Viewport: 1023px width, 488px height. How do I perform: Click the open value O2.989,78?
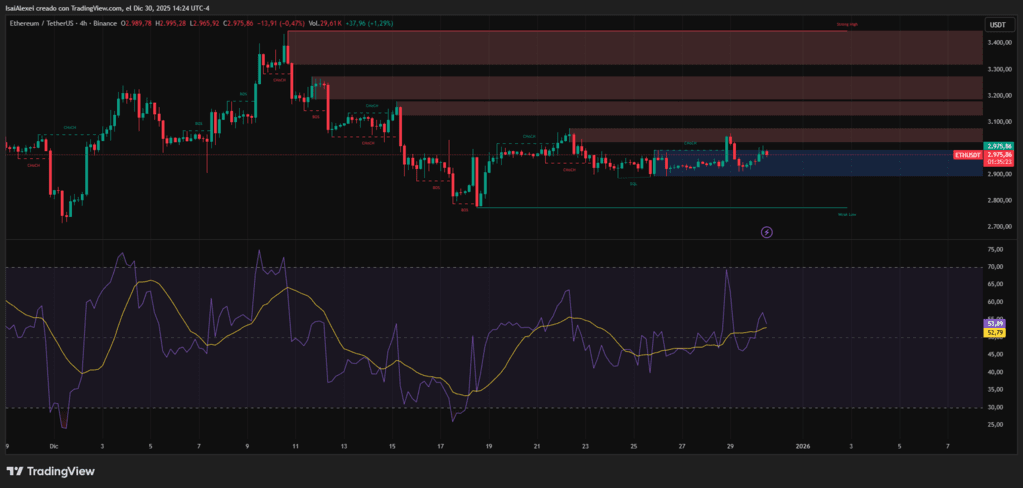coord(136,23)
